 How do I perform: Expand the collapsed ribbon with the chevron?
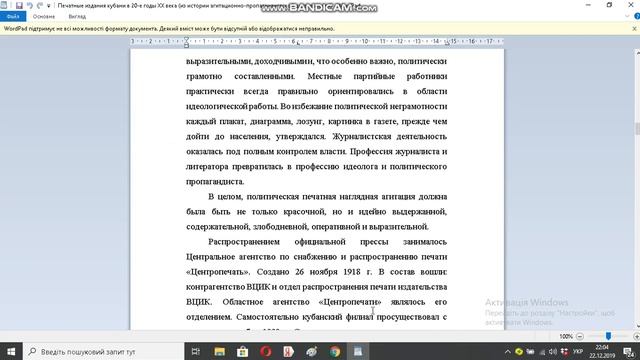tap(627, 16)
